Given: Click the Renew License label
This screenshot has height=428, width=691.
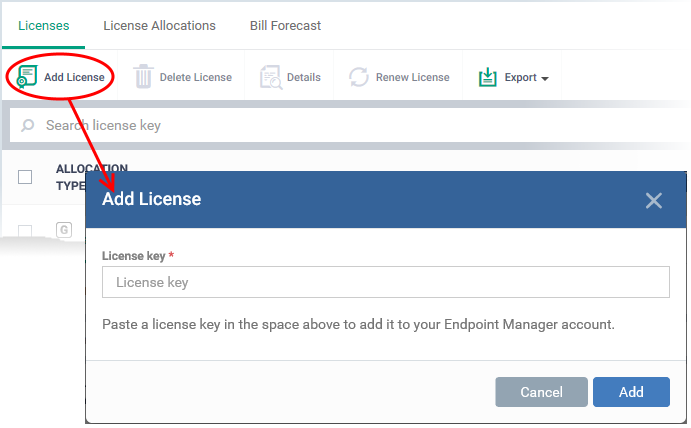Looking at the screenshot, I should 412,77.
